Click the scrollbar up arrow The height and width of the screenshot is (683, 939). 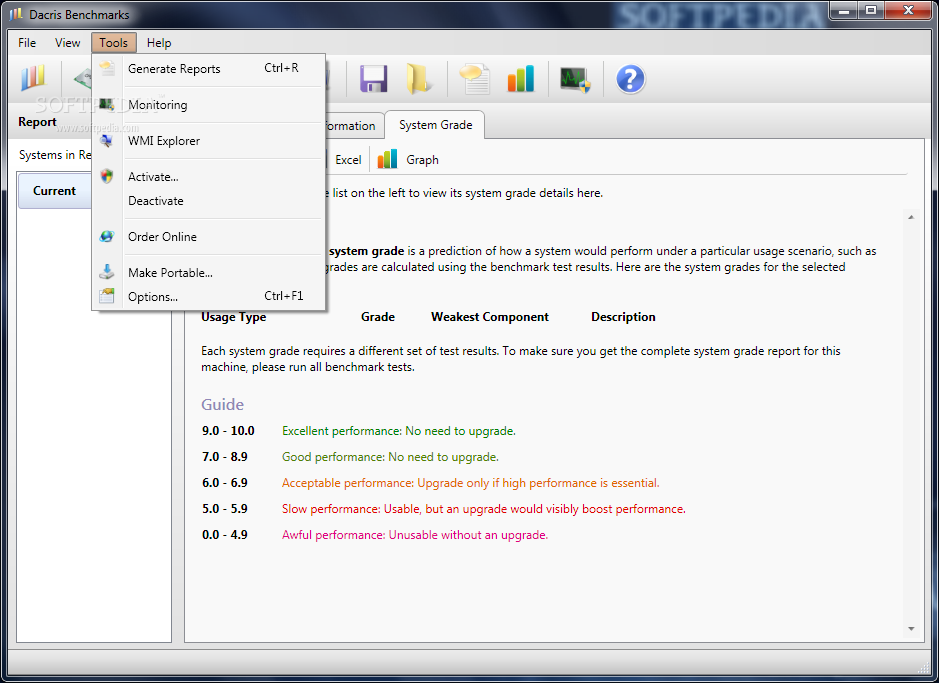tap(911, 217)
